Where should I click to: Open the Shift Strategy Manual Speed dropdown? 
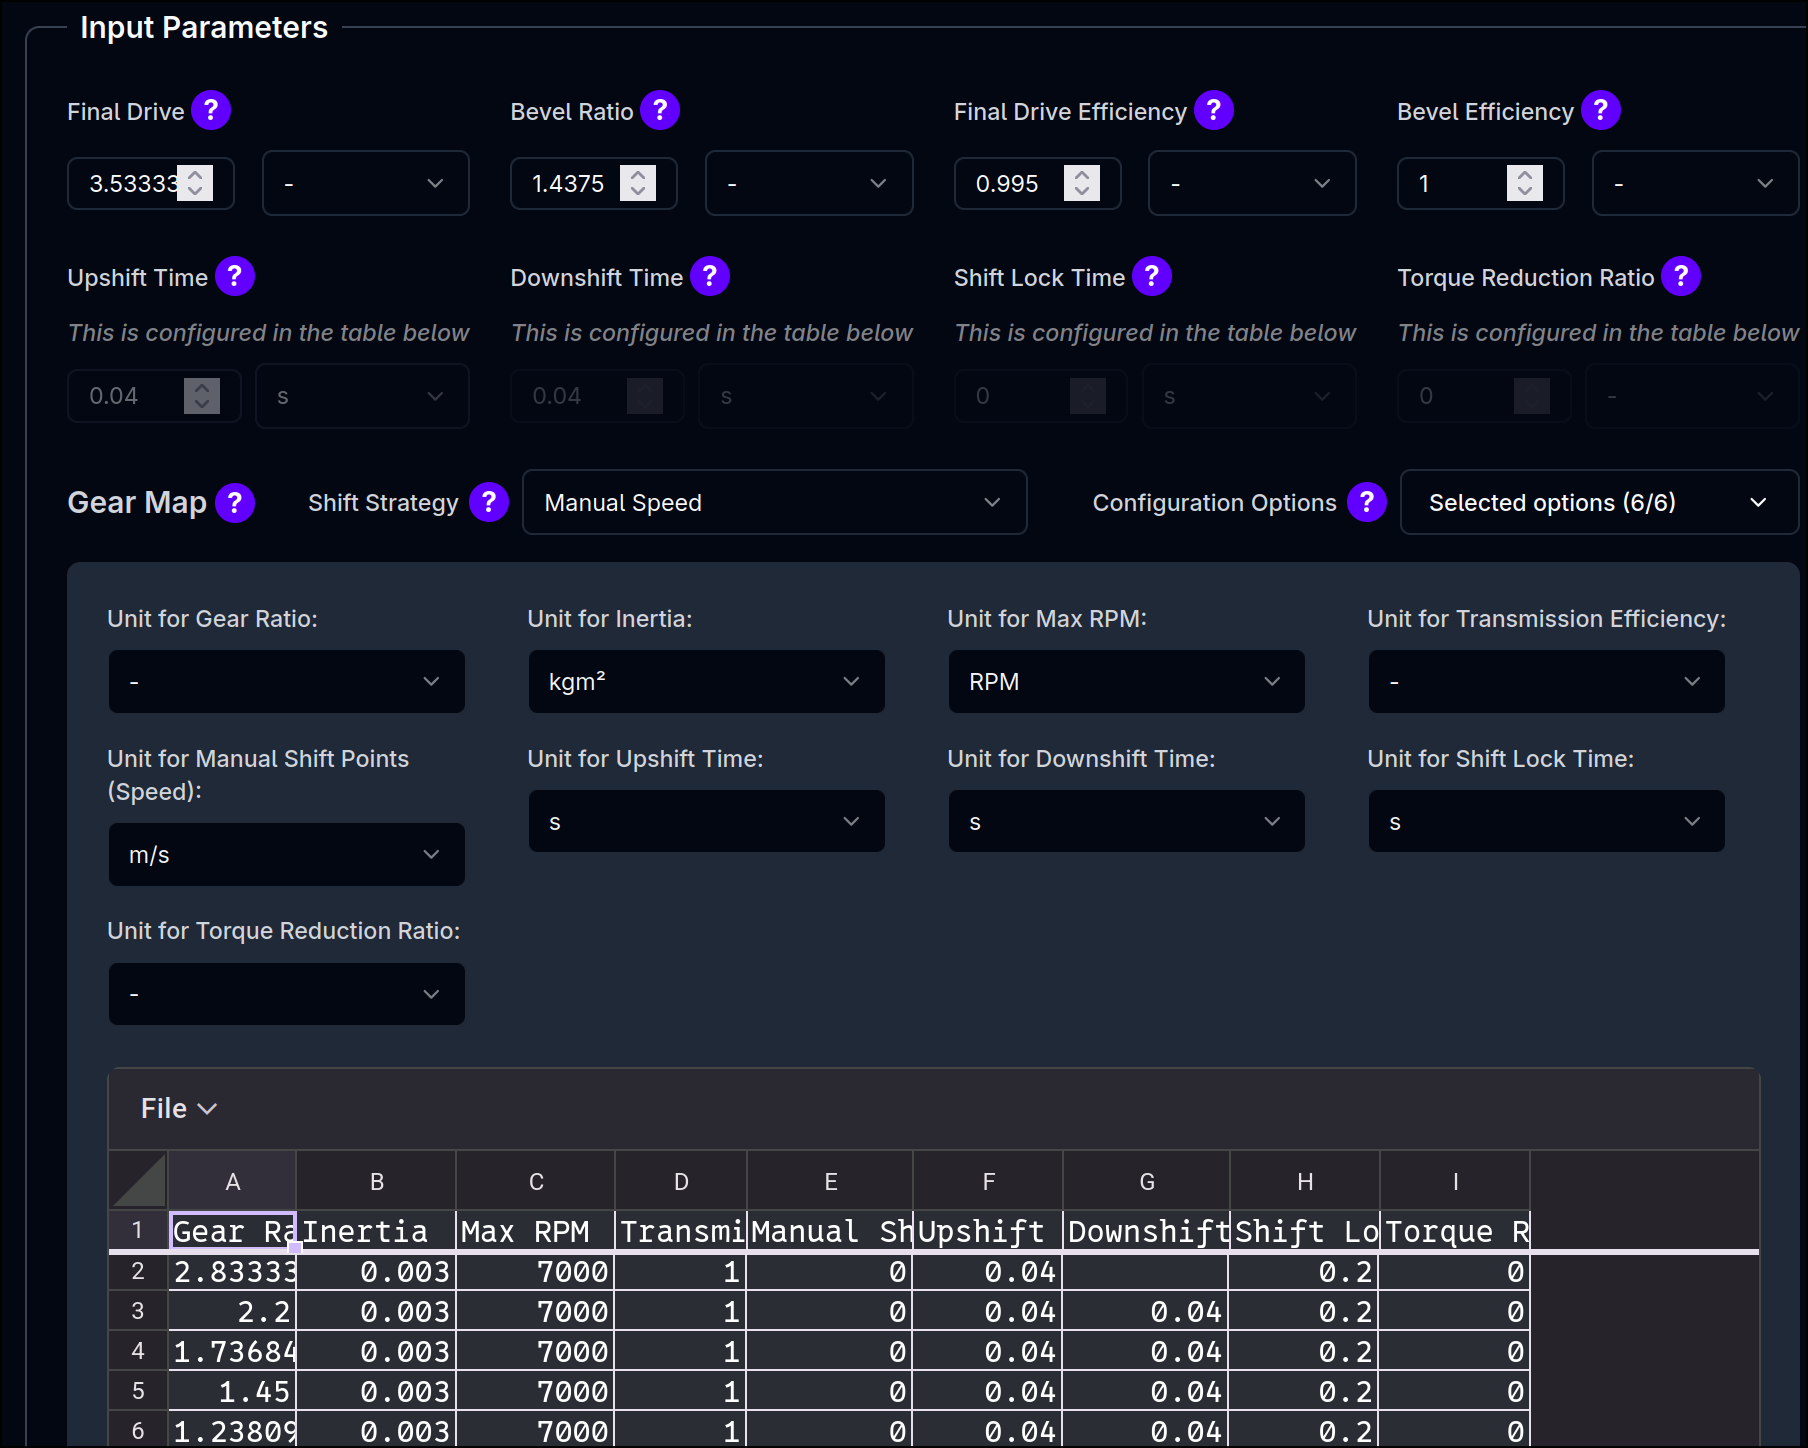click(774, 502)
